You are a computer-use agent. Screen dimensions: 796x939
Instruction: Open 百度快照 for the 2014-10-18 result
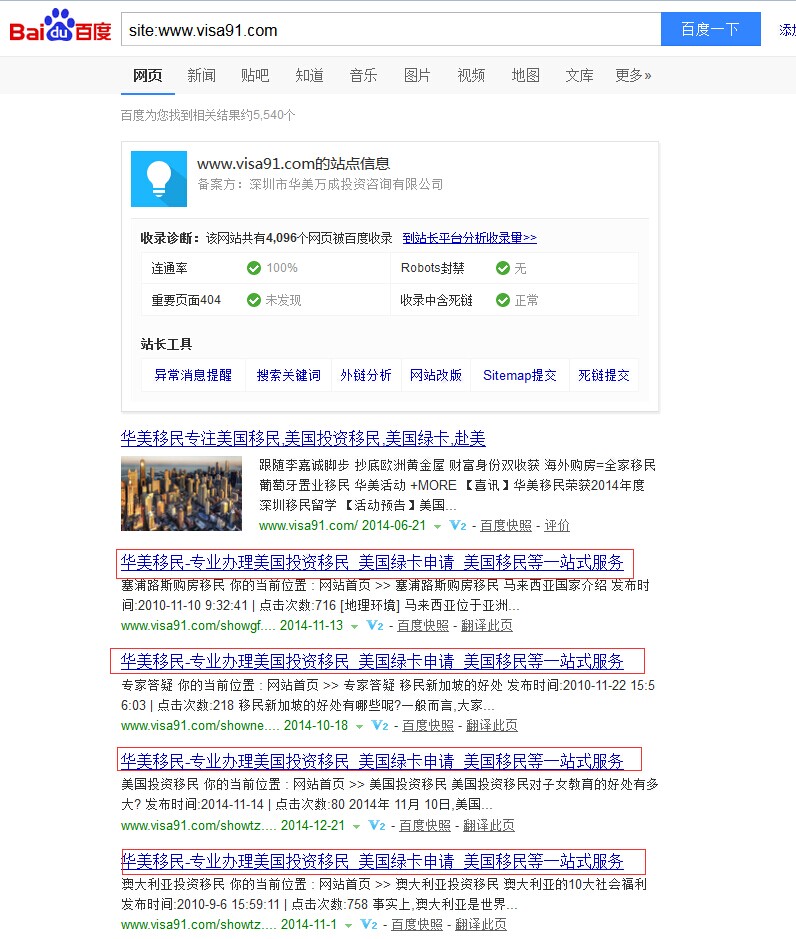[428, 726]
